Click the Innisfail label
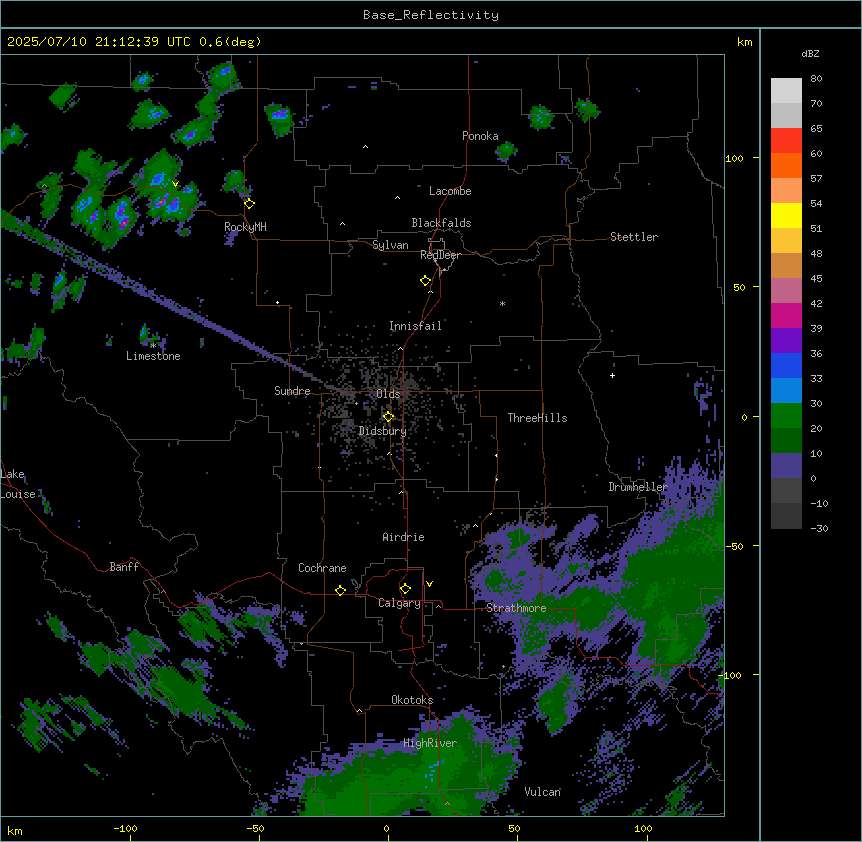This screenshot has height=842, width=862. point(415,326)
